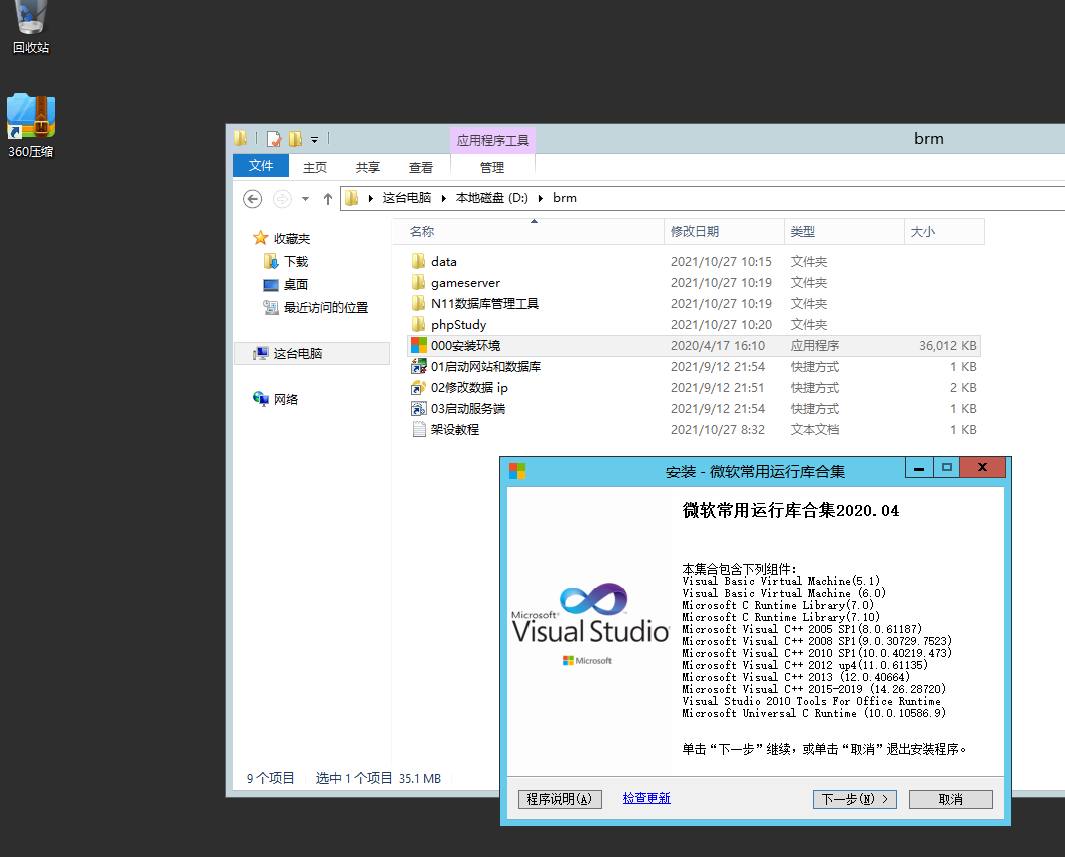
Task: Click the 2020/4/17 16:10 date cell
Action: click(x=718, y=346)
